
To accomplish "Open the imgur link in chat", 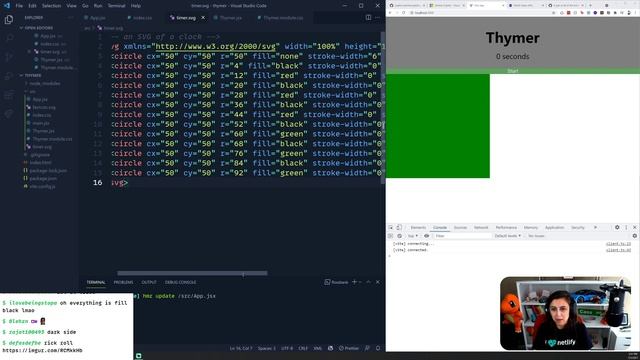I will coord(42,350).
